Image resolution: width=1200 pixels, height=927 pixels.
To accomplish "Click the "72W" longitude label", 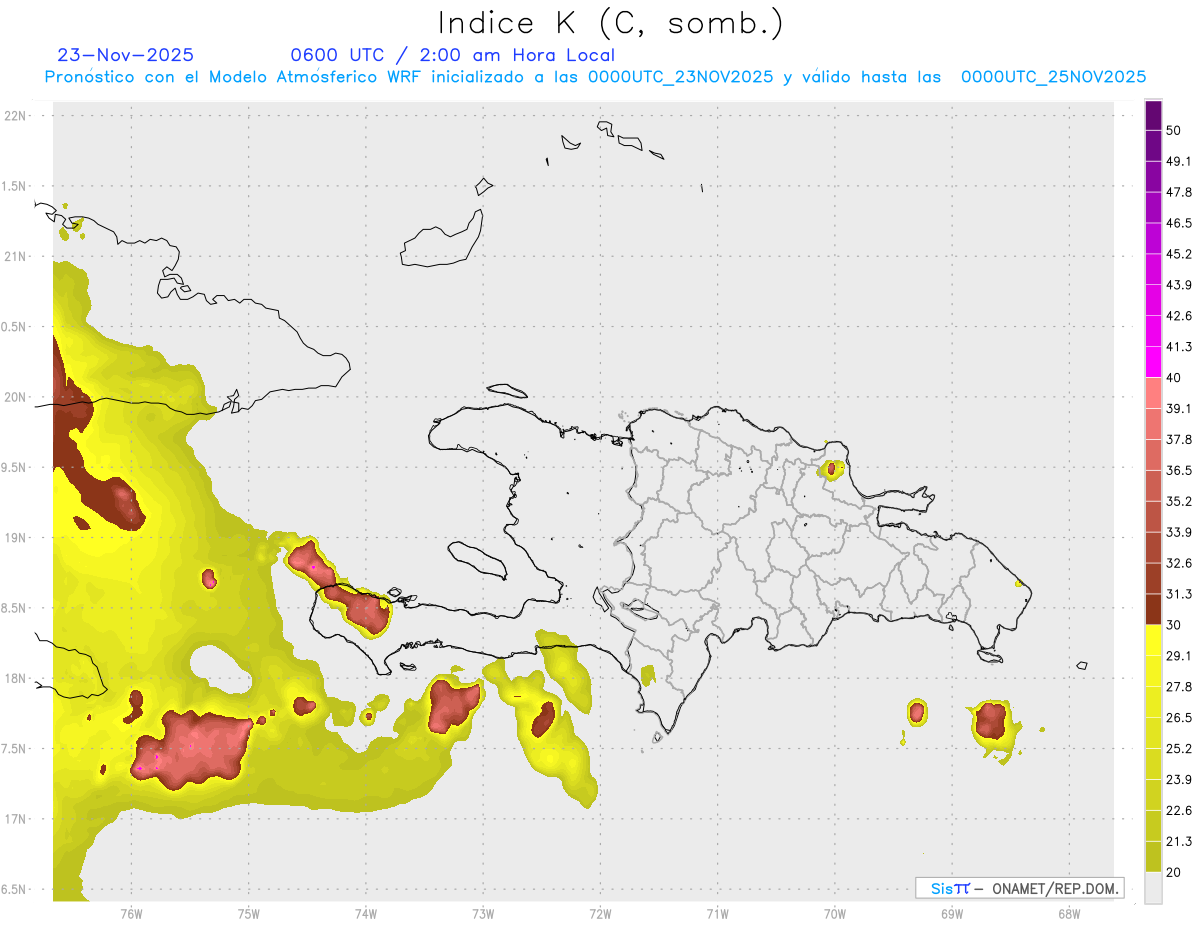I will [600, 914].
